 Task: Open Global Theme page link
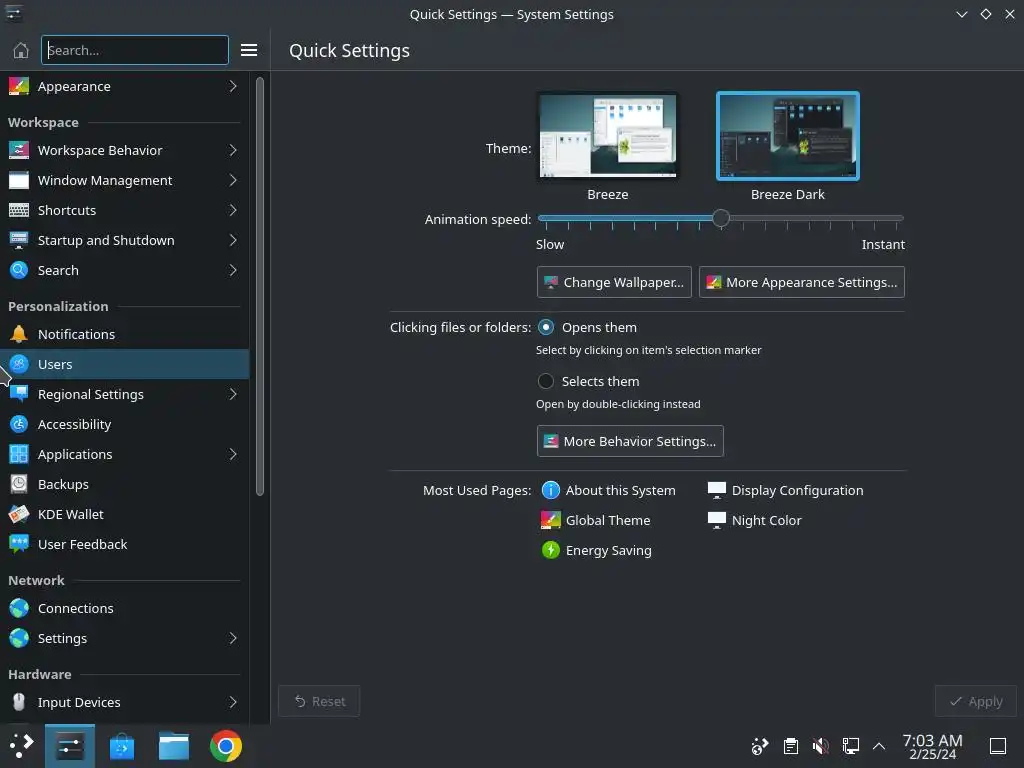[x=596, y=520]
